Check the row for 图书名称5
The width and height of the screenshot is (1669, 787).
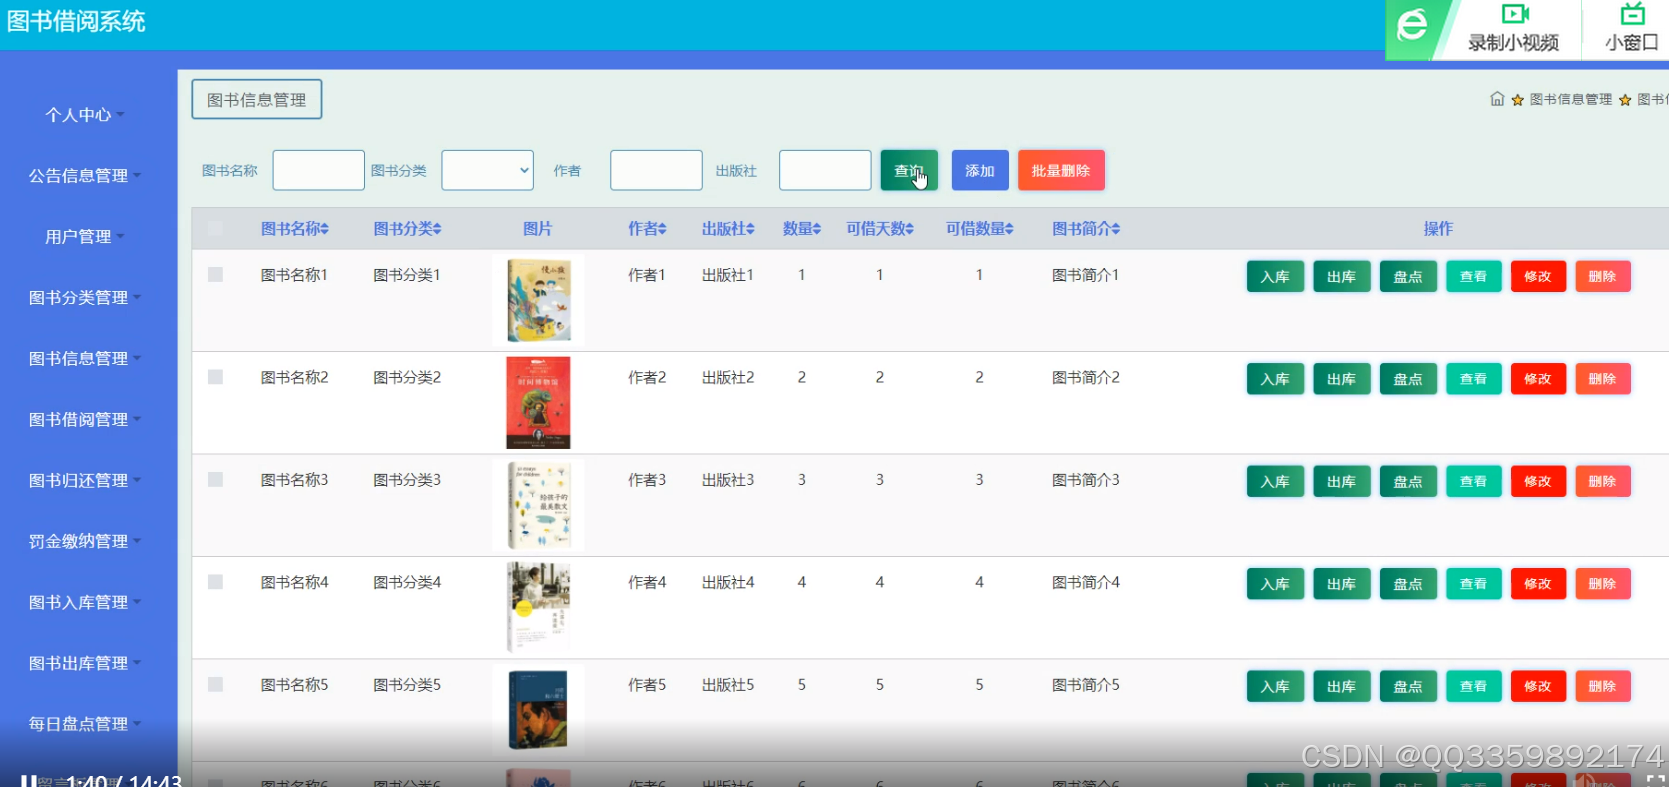click(215, 685)
